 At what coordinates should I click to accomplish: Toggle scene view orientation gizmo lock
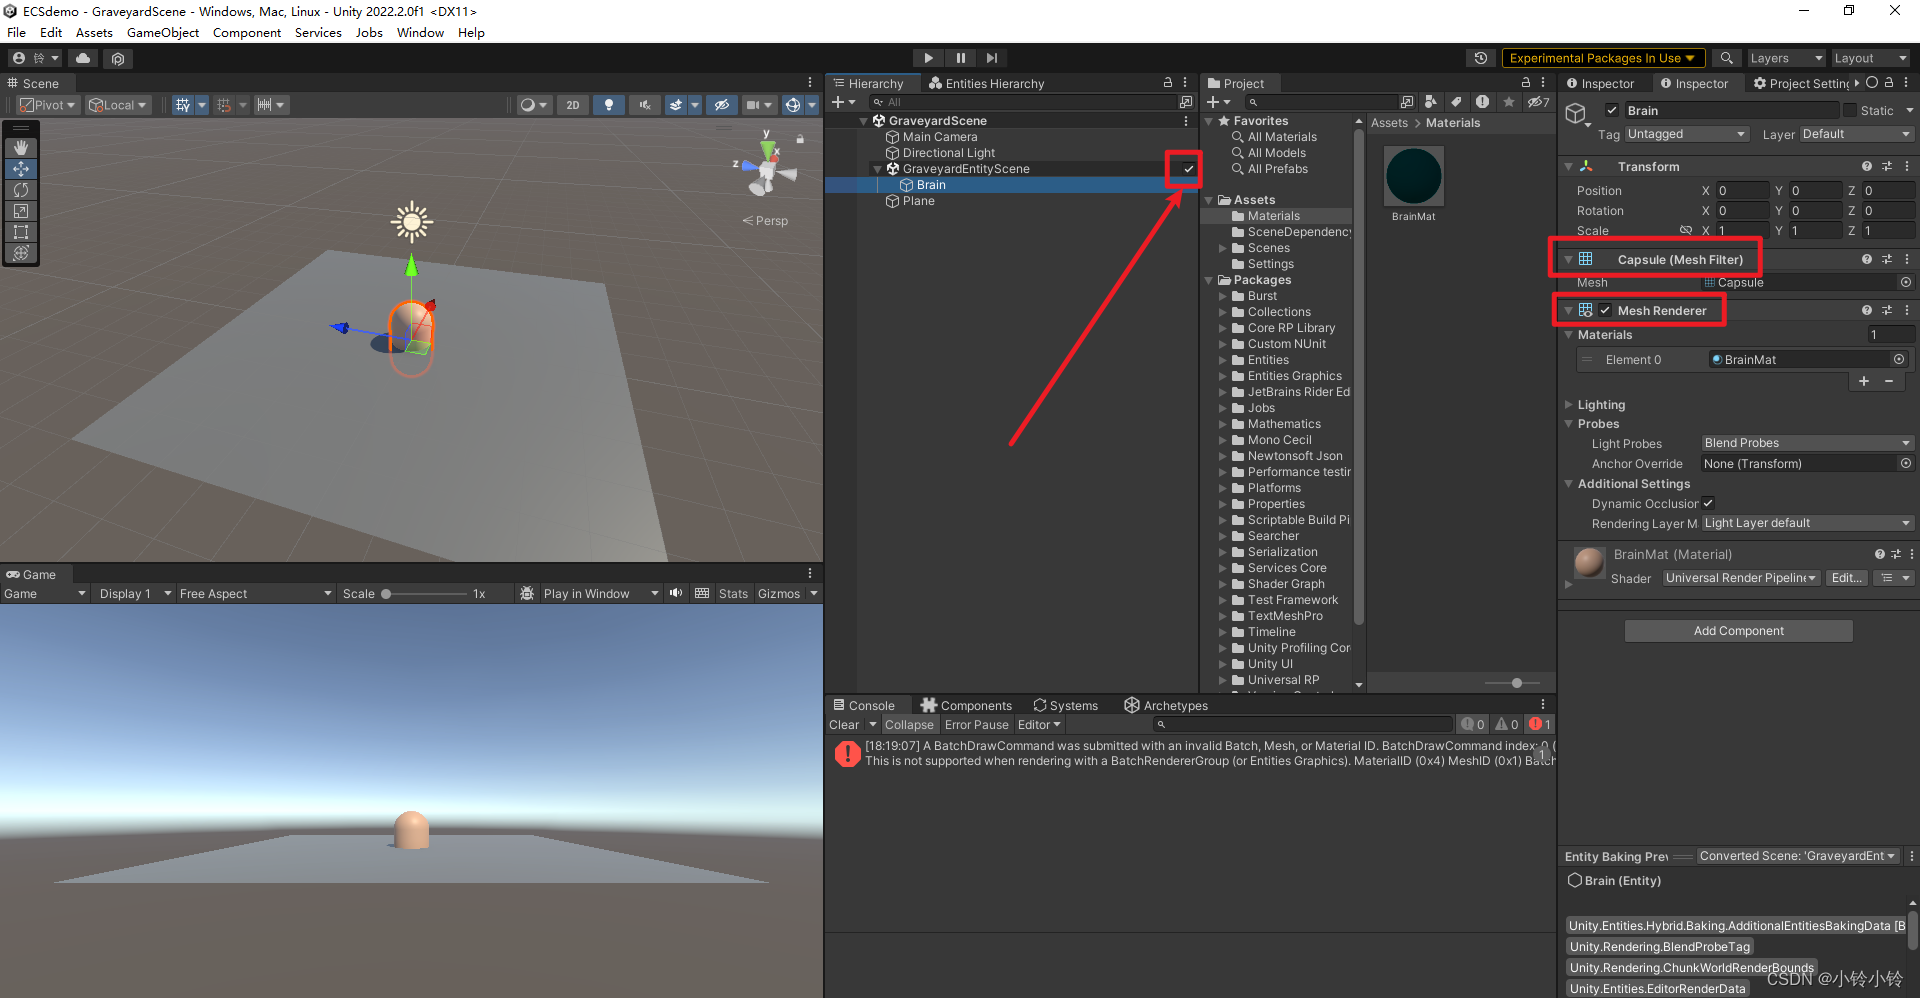point(800,139)
